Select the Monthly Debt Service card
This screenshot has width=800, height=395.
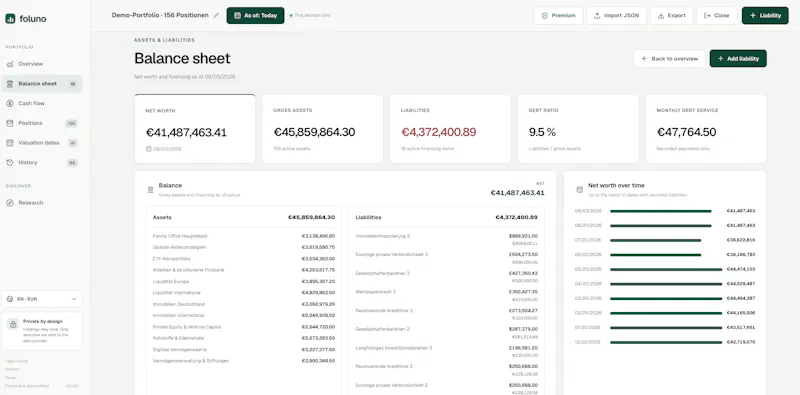tap(706, 129)
